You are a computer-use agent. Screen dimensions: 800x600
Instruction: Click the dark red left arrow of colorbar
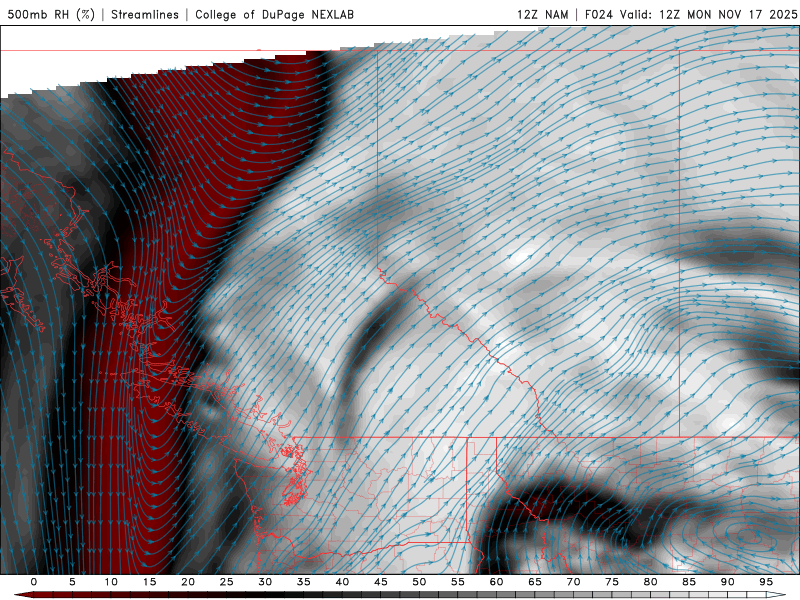pos(23,595)
